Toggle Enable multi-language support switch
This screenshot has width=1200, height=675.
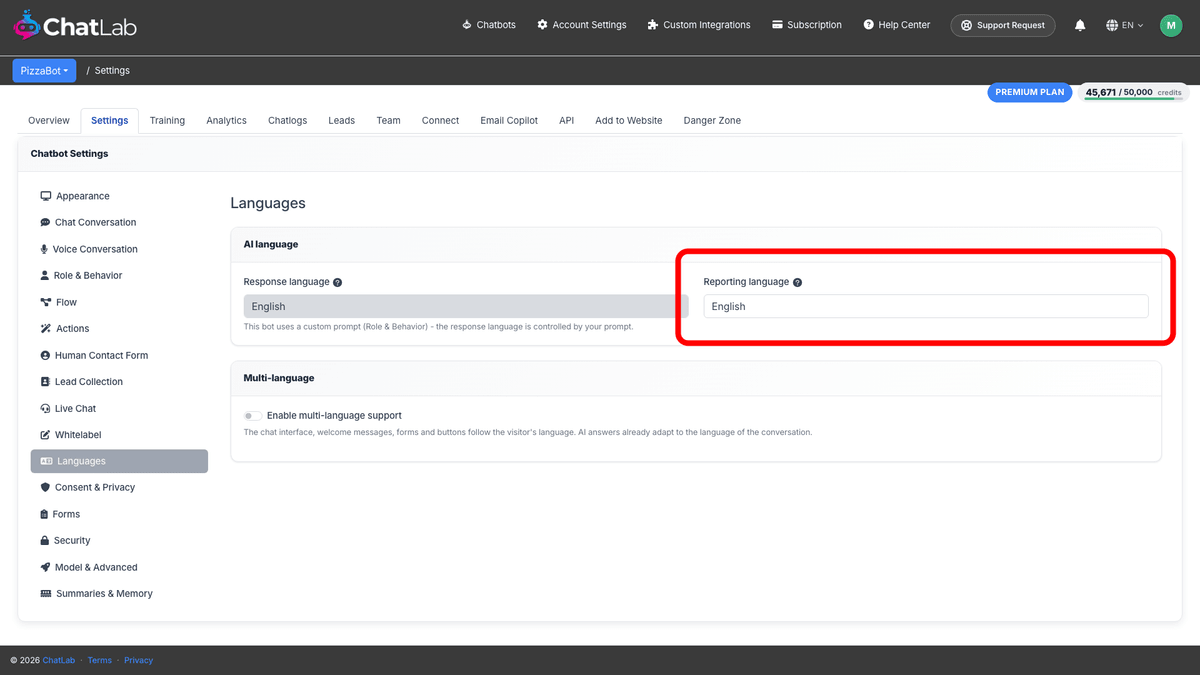[253, 416]
